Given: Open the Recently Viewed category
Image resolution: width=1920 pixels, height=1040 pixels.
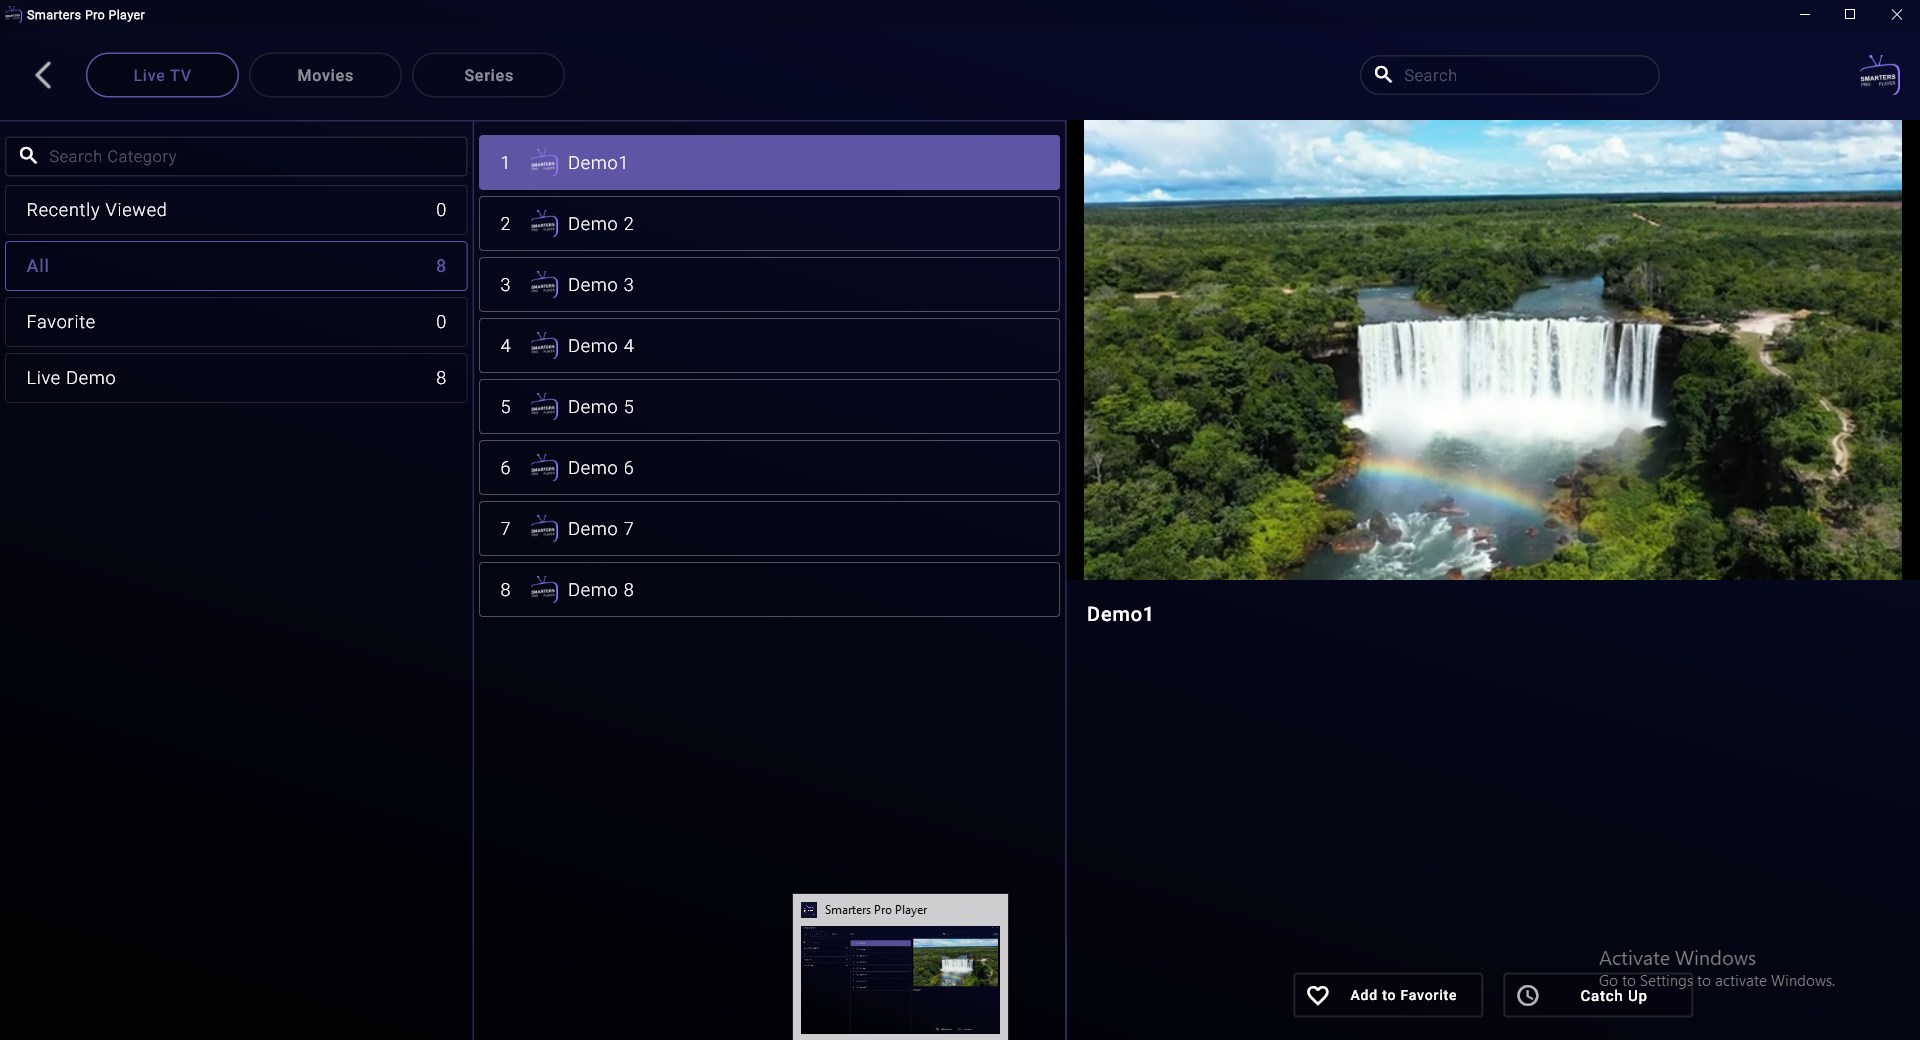Looking at the screenshot, I should (x=236, y=209).
